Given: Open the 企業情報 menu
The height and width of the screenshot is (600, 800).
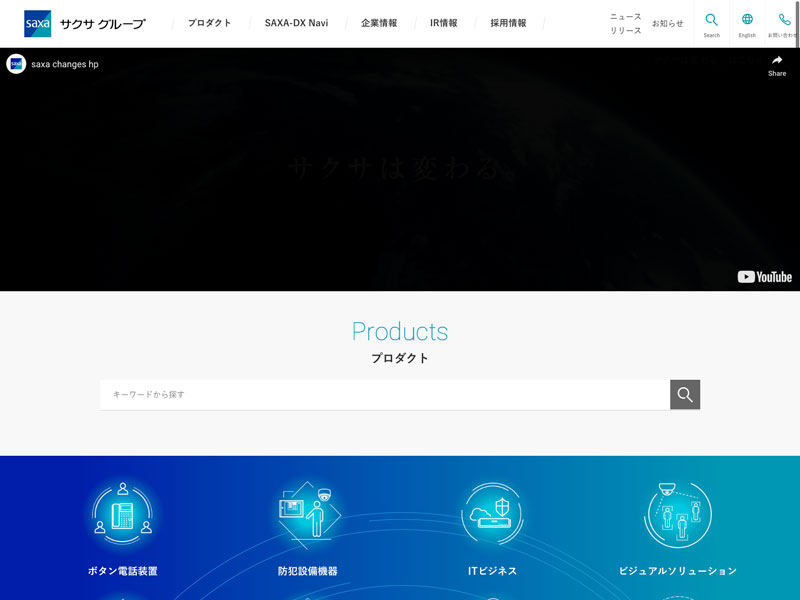Looking at the screenshot, I should [x=379, y=23].
